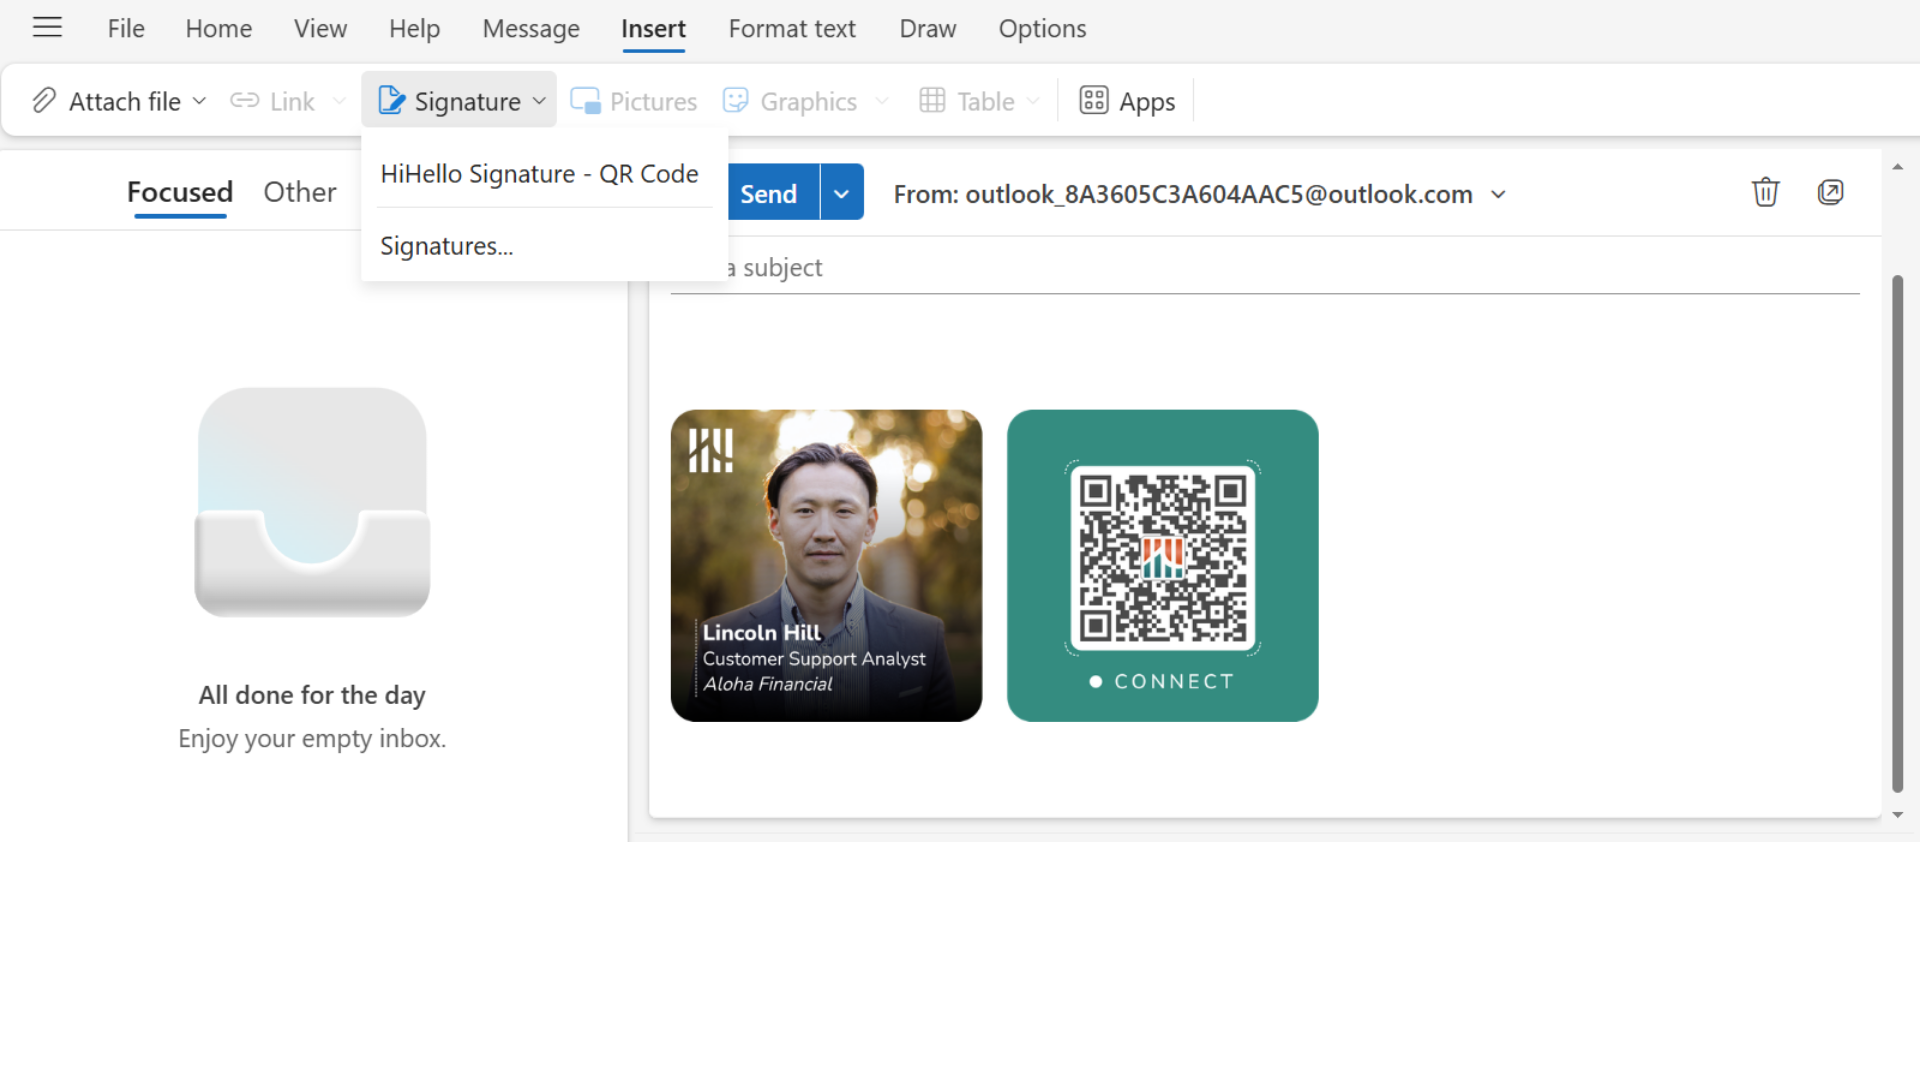Open the Apps icon in the ribbon
The width and height of the screenshot is (1920, 1080).
[1094, 101]
